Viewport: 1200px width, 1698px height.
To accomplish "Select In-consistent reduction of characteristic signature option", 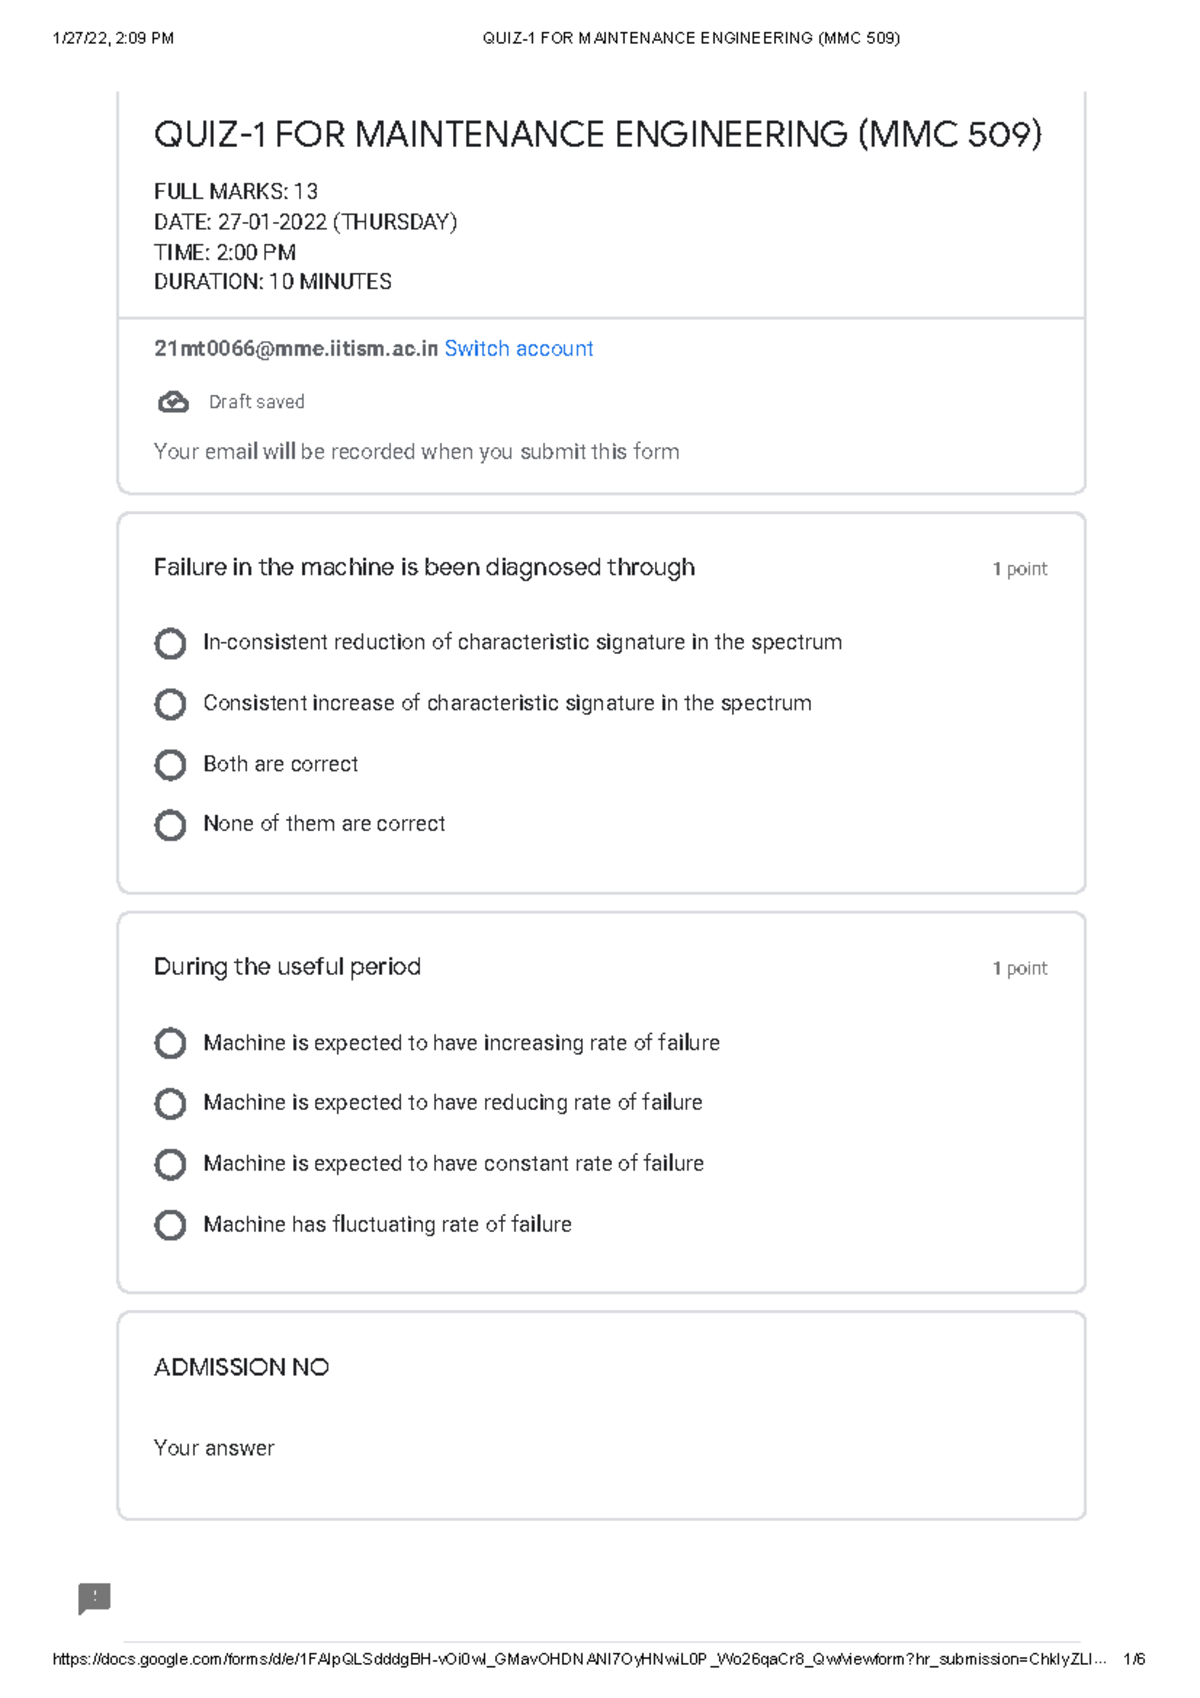I will click(x=170, y=643).
